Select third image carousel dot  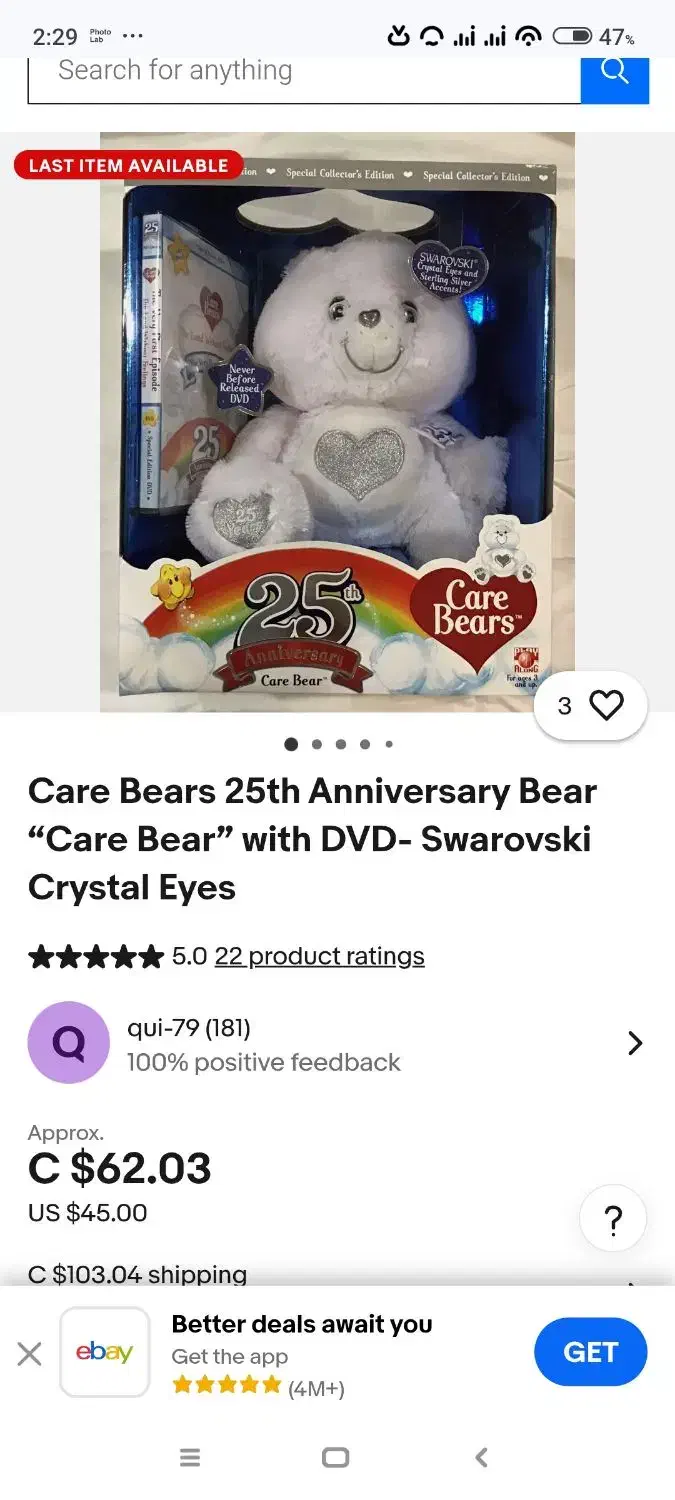point(341,744)
